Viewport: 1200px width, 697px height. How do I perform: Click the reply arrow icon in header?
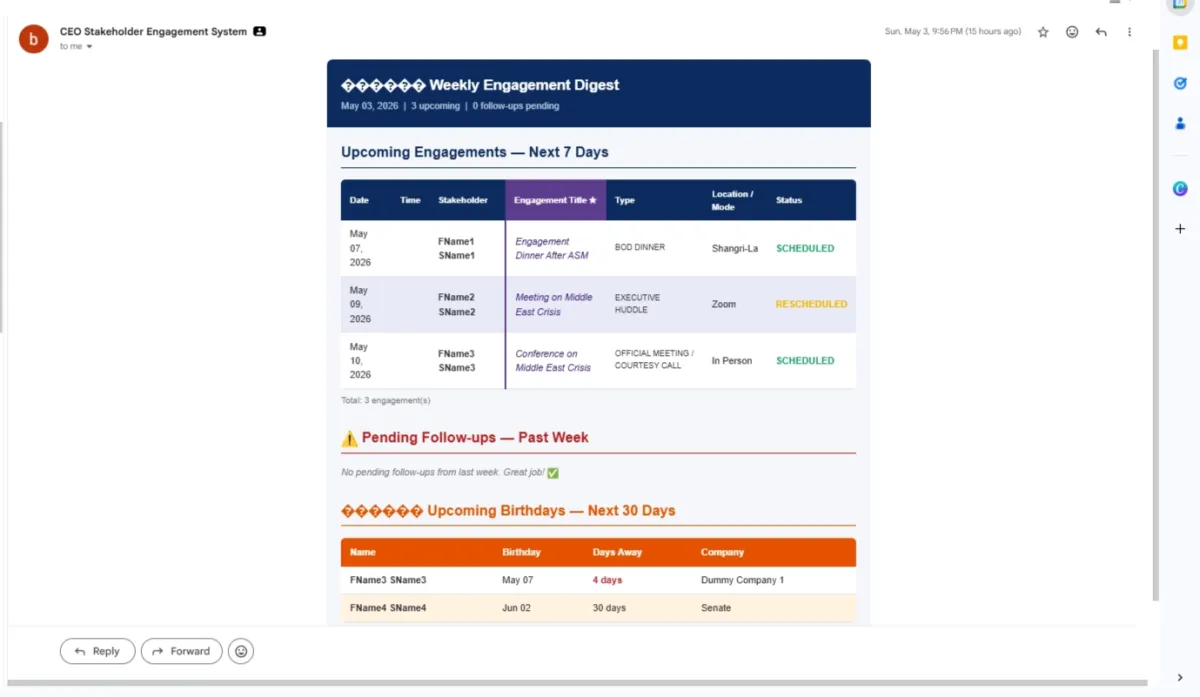click(x=1101, y=32)
